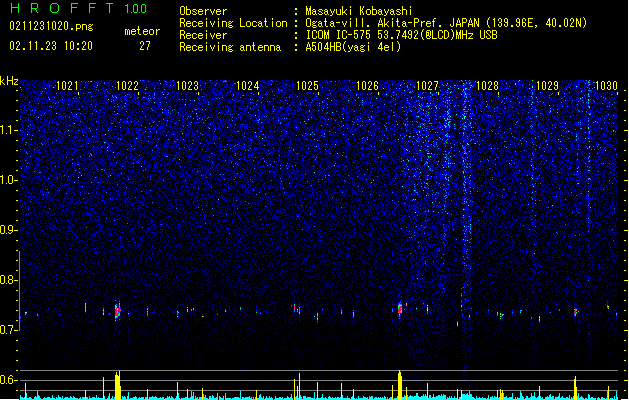Select the antenna value A504HB(yagi 4el)
629x400 pixels.
pos(353,47)
